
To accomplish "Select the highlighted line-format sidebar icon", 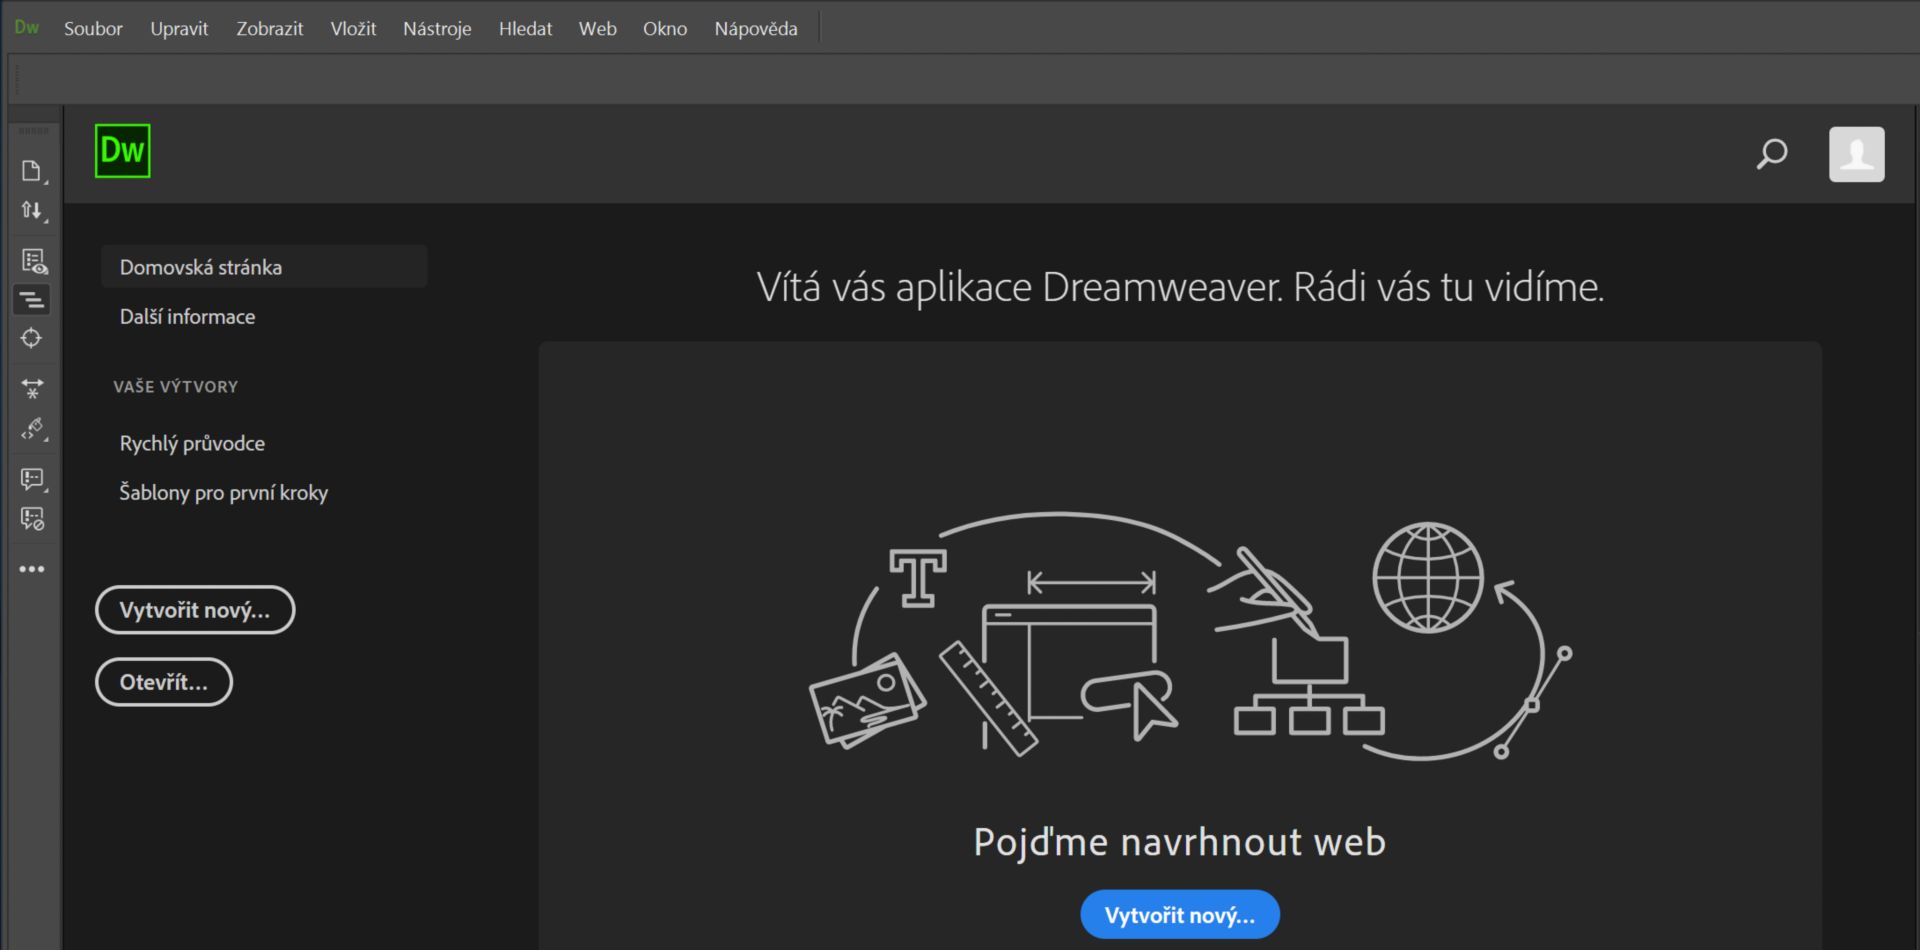I will click(x=33, y=298).
